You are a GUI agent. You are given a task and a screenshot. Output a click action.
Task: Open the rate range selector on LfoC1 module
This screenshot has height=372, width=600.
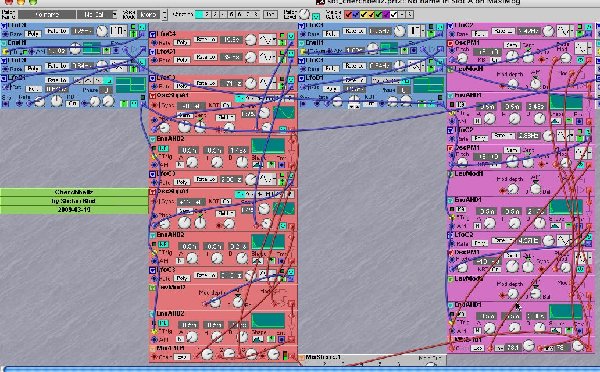(205, 57)
